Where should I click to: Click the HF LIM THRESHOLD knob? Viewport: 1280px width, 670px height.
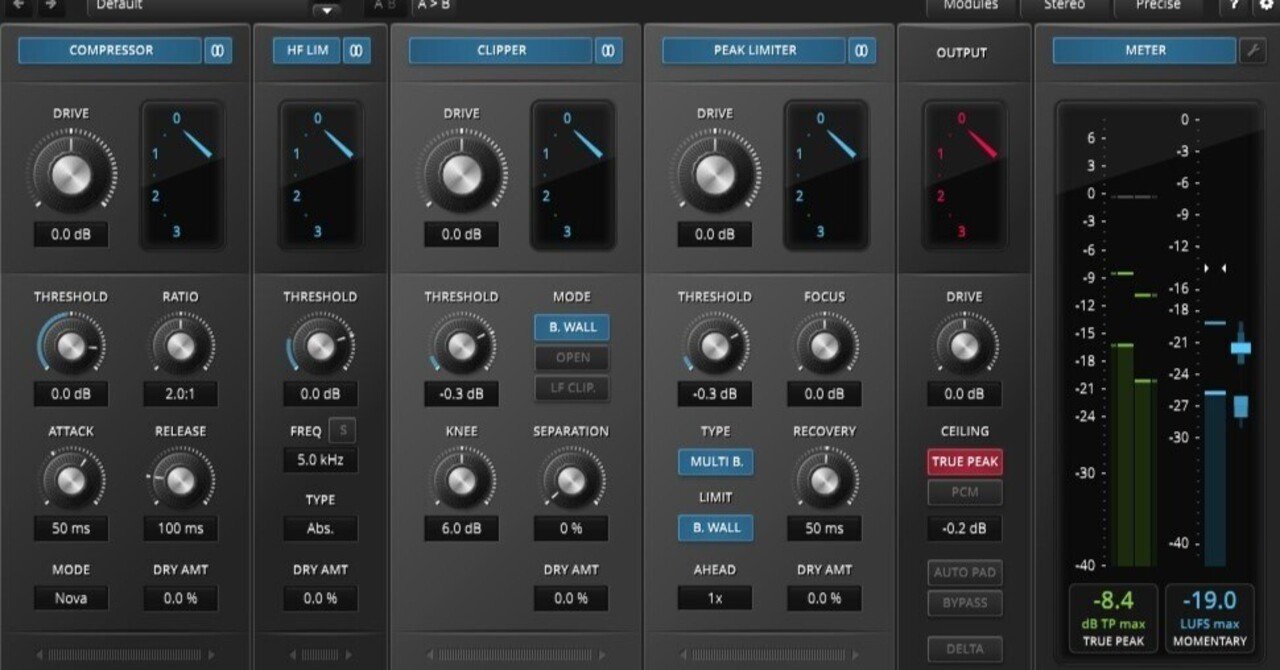(x=320, y=347)
